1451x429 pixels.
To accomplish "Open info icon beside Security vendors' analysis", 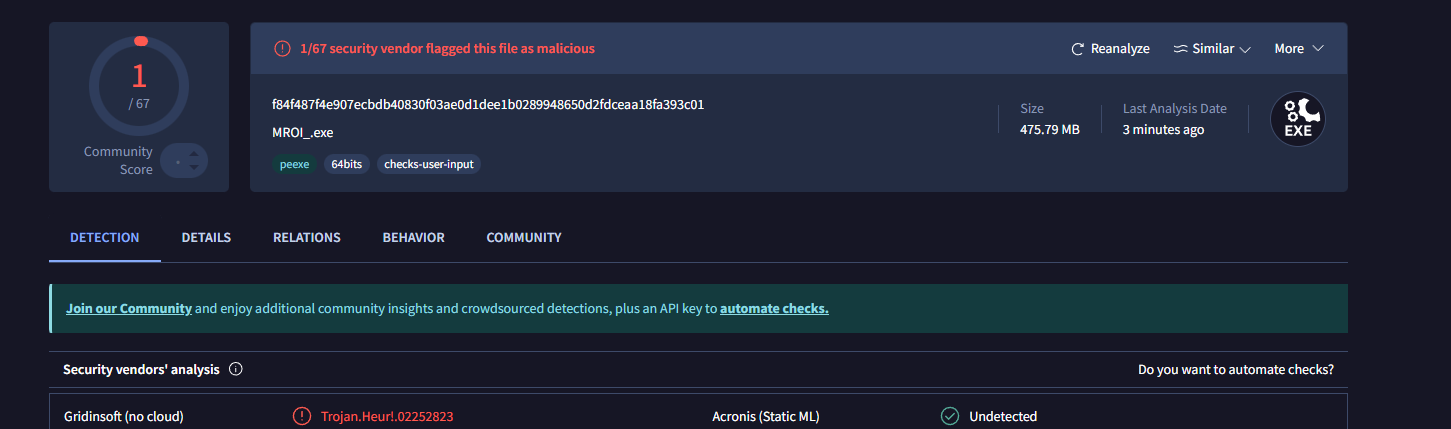I will (x=236, y=369).
